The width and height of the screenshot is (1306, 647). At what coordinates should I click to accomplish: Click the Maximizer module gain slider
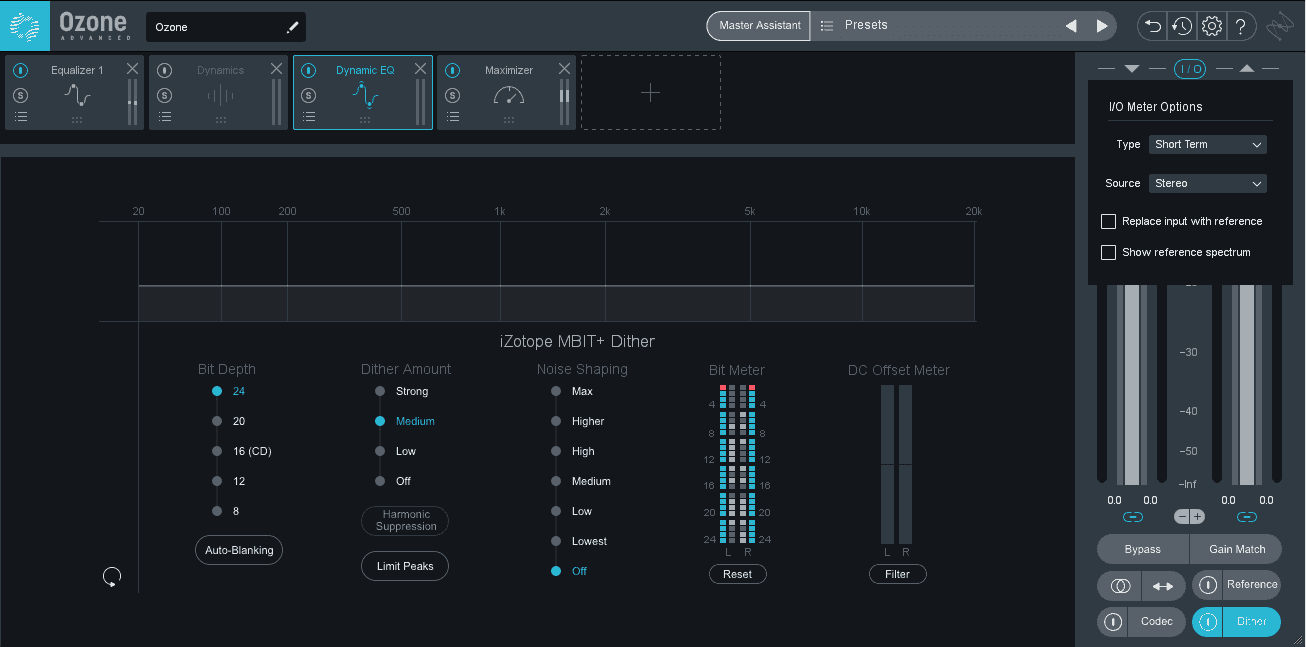[x=565, y=95]
